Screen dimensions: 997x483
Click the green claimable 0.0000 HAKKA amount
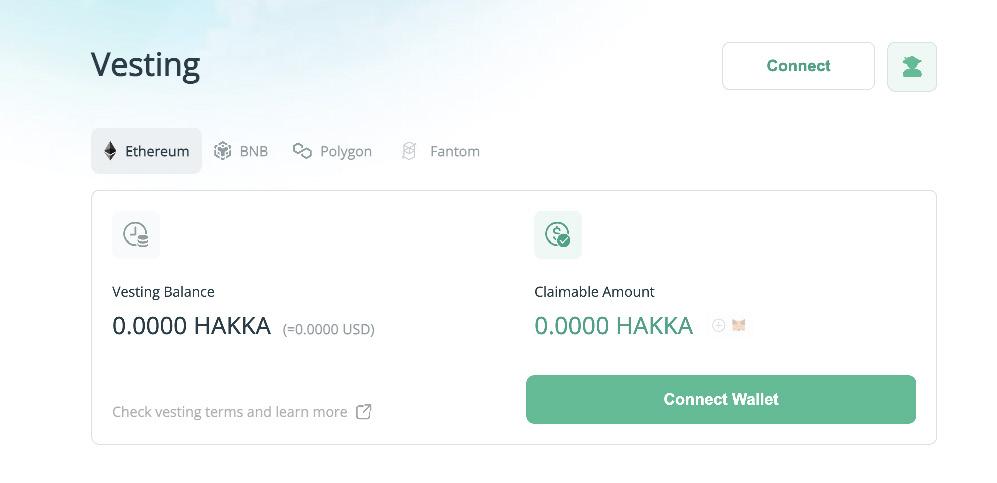point(613,326)
